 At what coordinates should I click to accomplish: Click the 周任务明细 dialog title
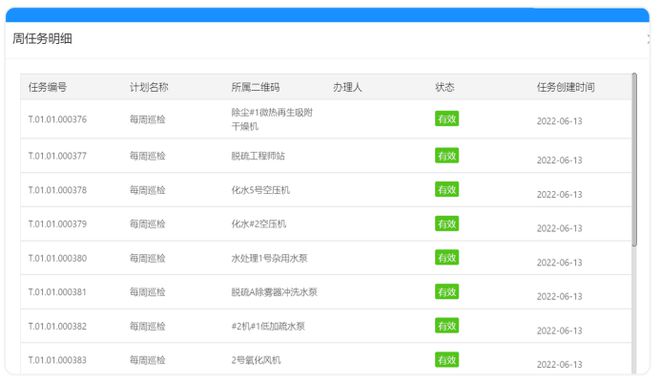pos(42,39)
